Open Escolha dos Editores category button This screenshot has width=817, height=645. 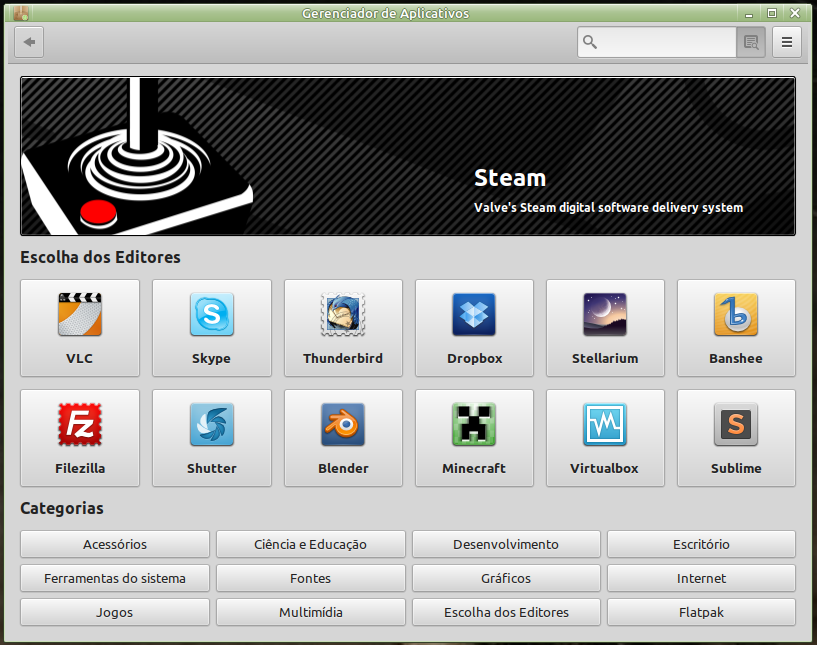(x=506, y=612)
